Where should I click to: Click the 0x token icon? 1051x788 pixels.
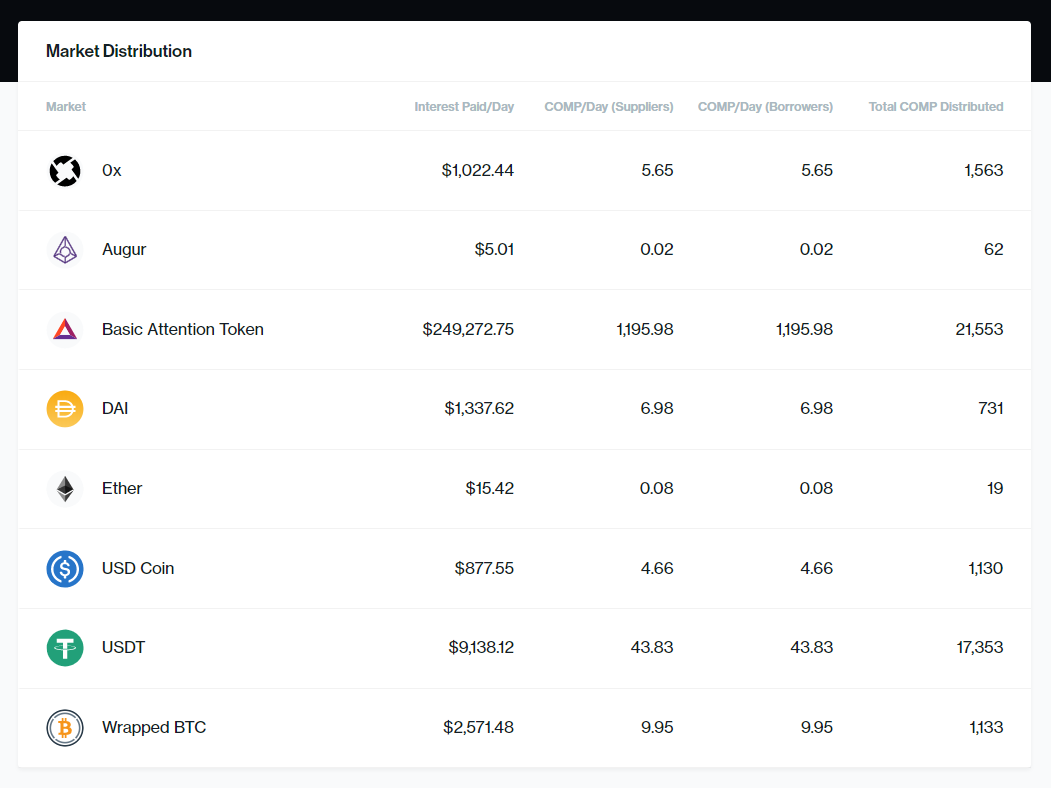(x=65, y=171)
